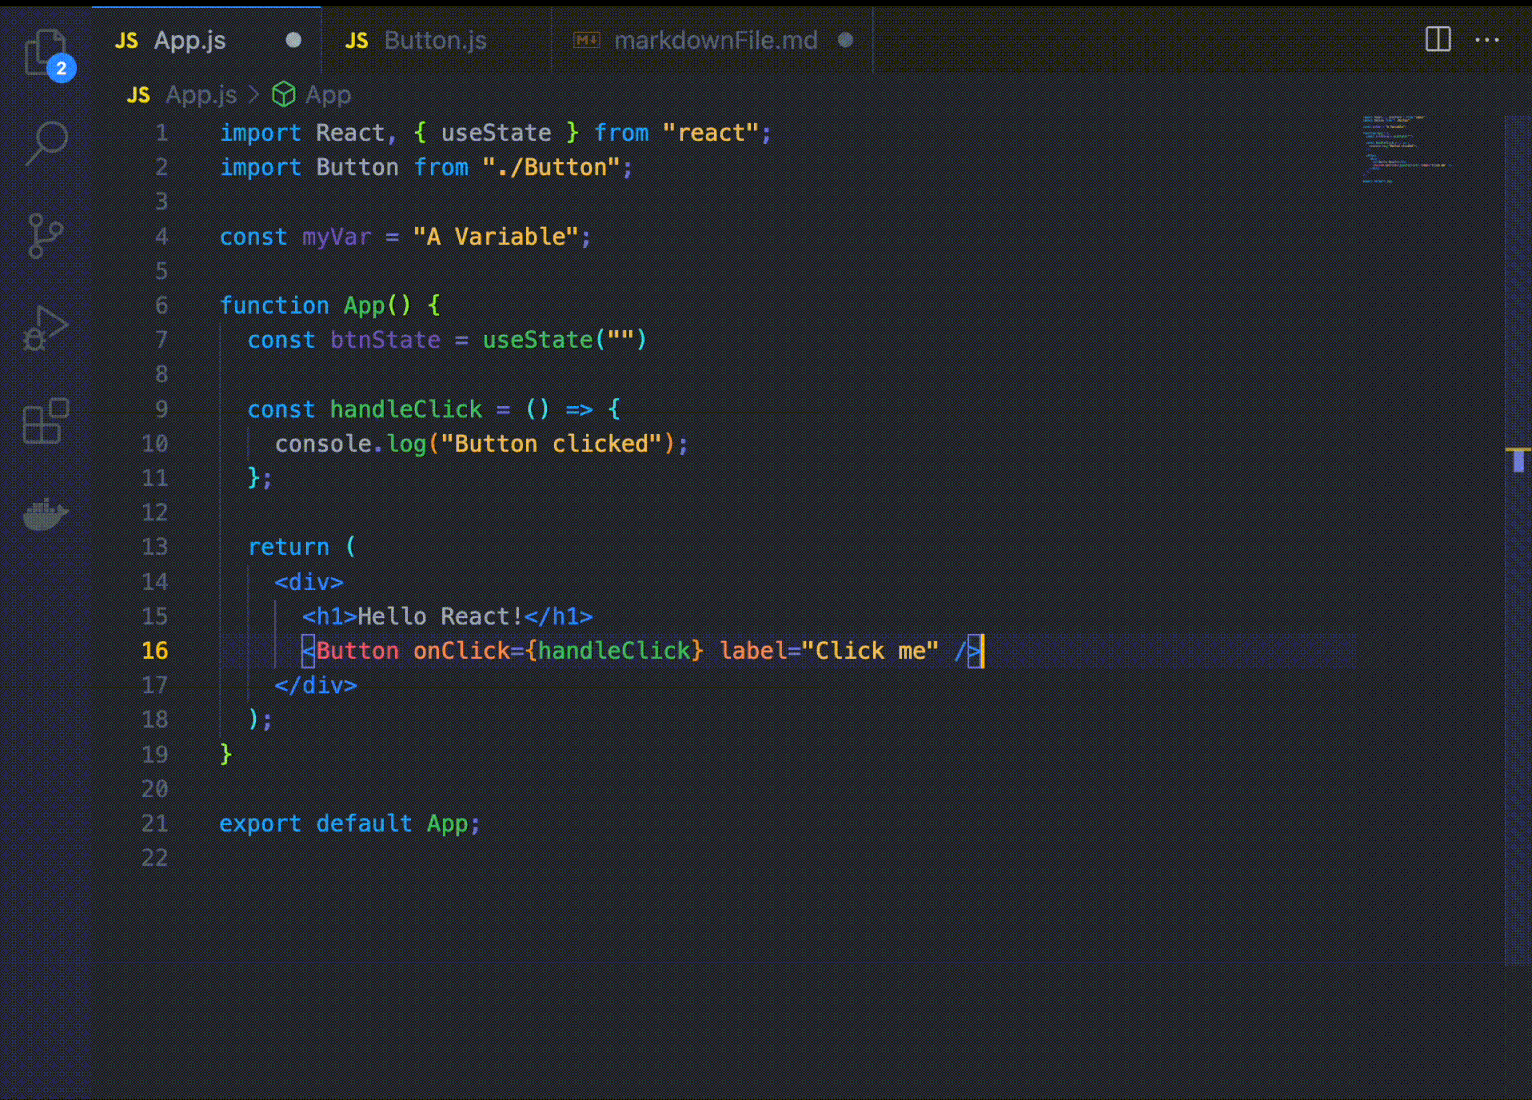Expand the App.js breadcrumb file dropdown
Image resolution: width=1532 pixels, height=1100 pixels.
click(200, 94)
